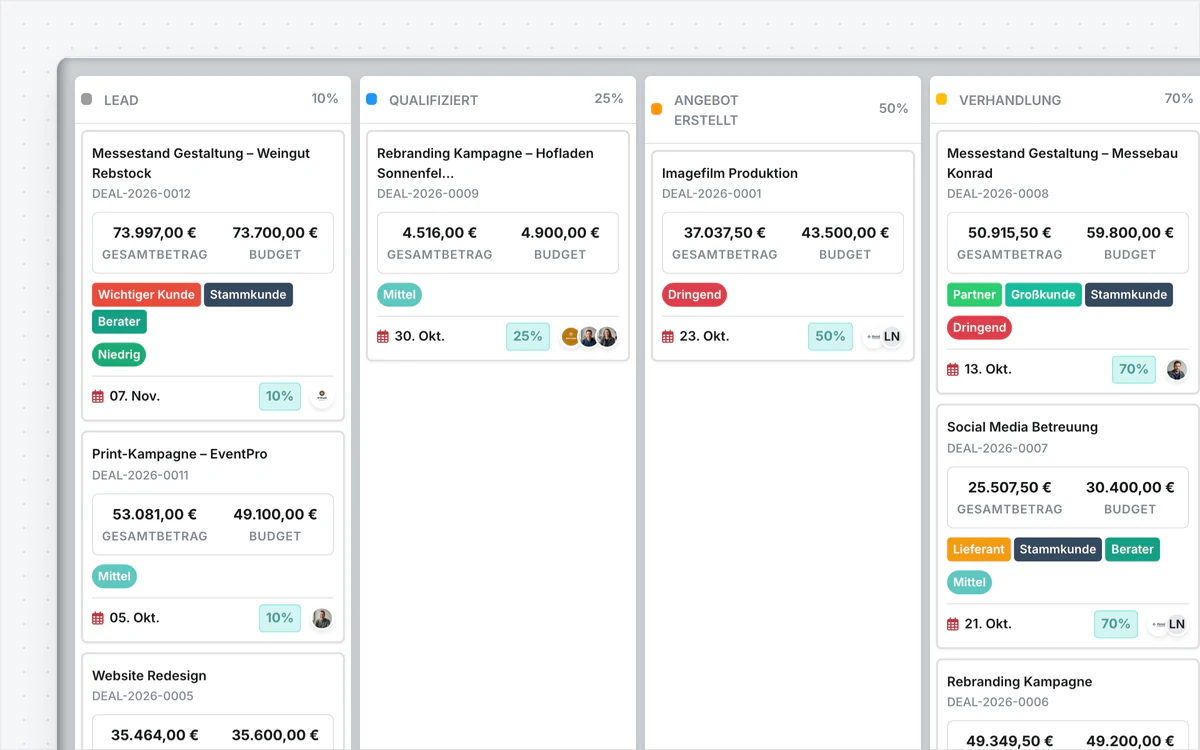Click Dringend badge on Messebau Konrad card
1200x750 pixels.
[x=979, y=327]
